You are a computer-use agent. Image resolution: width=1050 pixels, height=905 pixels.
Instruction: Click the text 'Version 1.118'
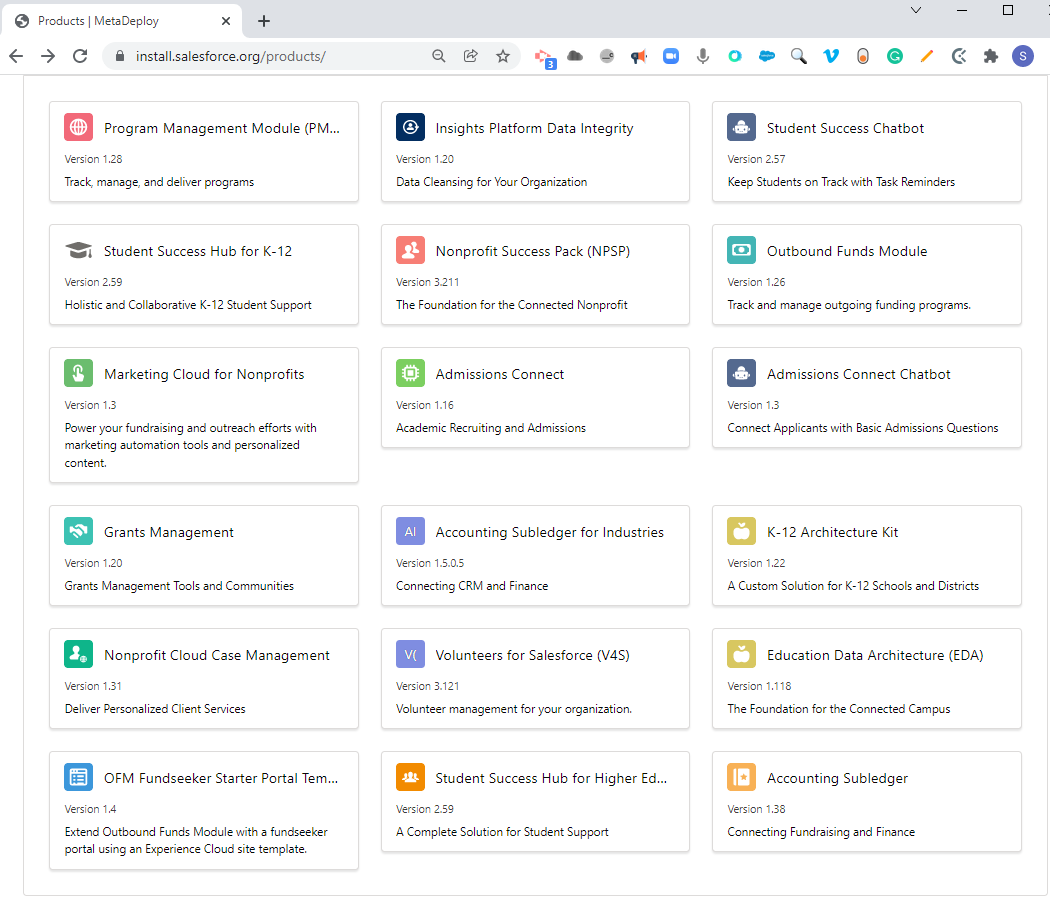click(x=759, y=686)
